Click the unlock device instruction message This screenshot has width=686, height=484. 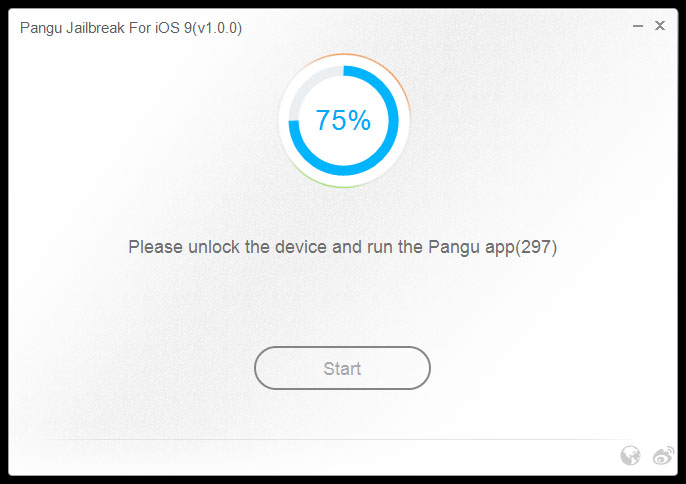(342, 246)
